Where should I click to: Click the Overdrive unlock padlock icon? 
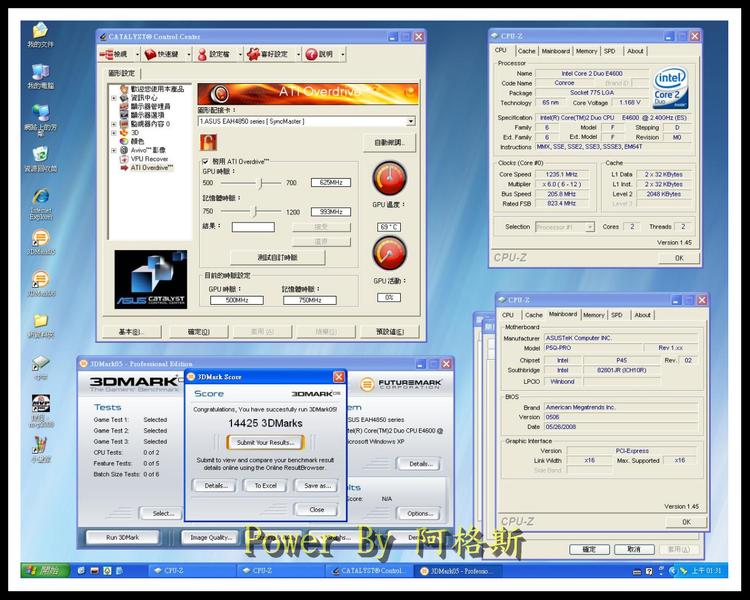click(208, 142)
